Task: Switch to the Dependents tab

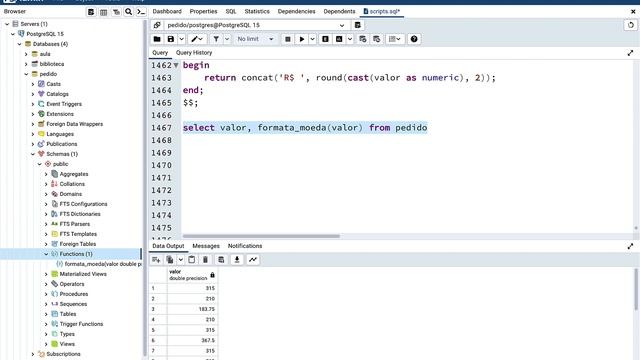Action: pos(339,11)
